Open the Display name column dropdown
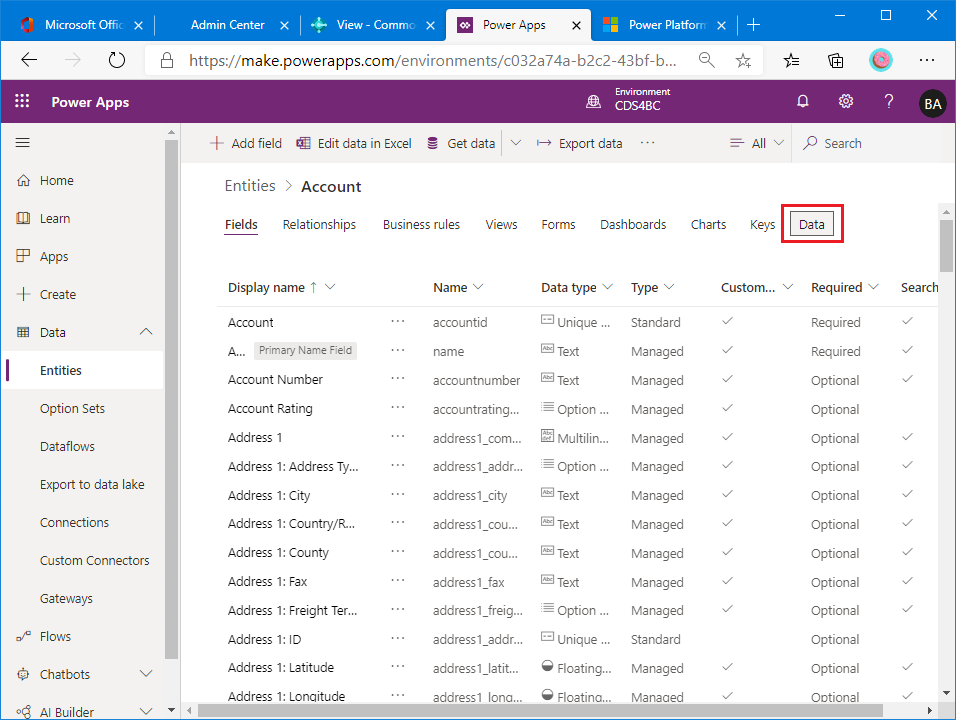 [x=330, y=287]
